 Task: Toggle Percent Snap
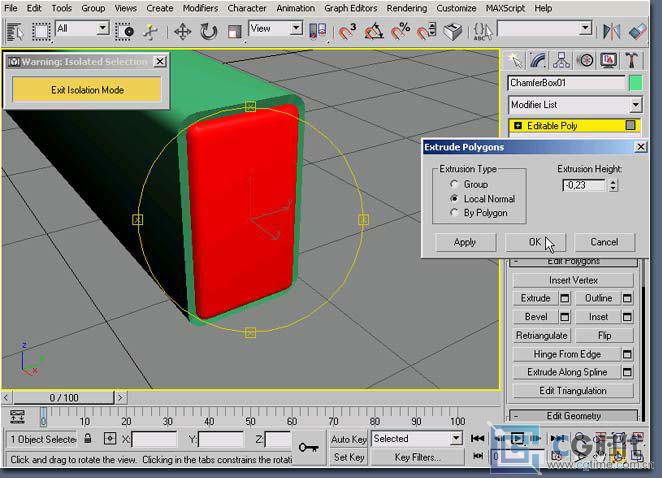(400, 32)
